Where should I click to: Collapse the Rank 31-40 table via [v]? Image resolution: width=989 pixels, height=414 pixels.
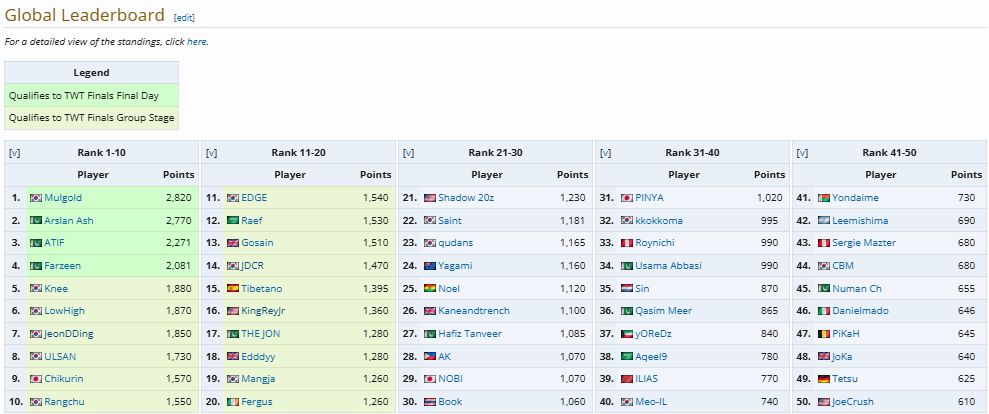[x=606, y=153]
